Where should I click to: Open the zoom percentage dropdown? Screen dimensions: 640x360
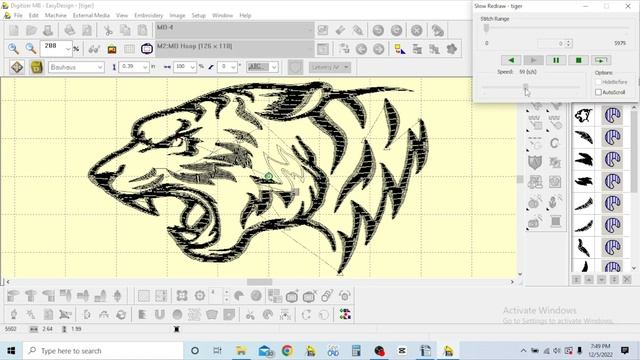(x=68, y=49)
